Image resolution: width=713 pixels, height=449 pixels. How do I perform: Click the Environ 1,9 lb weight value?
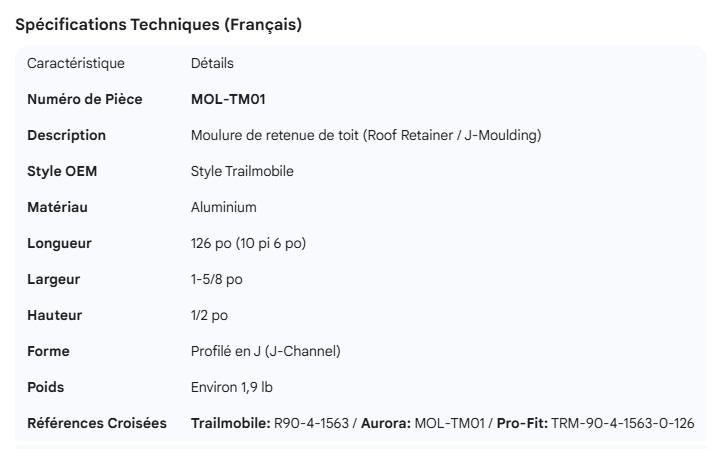pyautogui.click(x=231, y=387)
